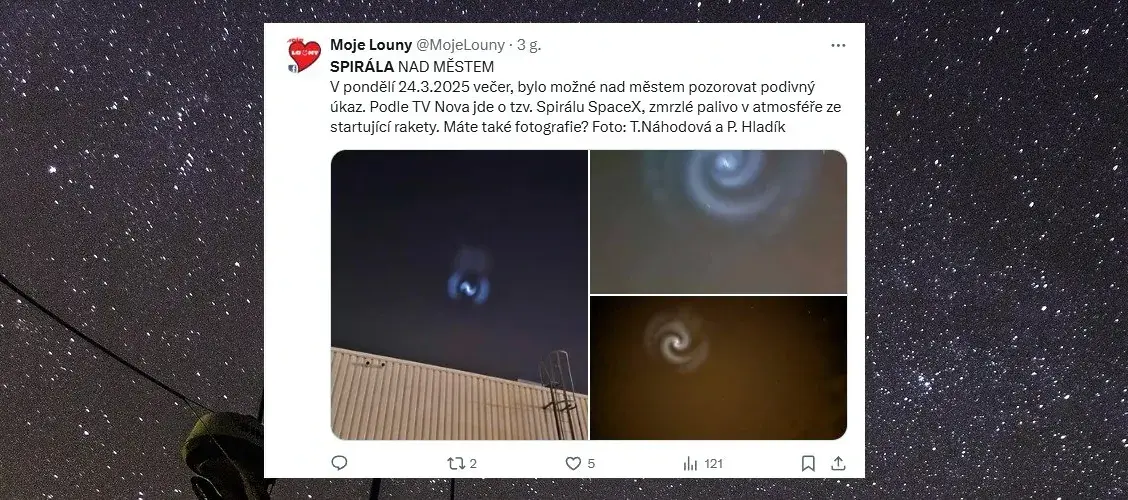Open the tweet text mentioning Spirálu SpaceX

pos(586,107)
